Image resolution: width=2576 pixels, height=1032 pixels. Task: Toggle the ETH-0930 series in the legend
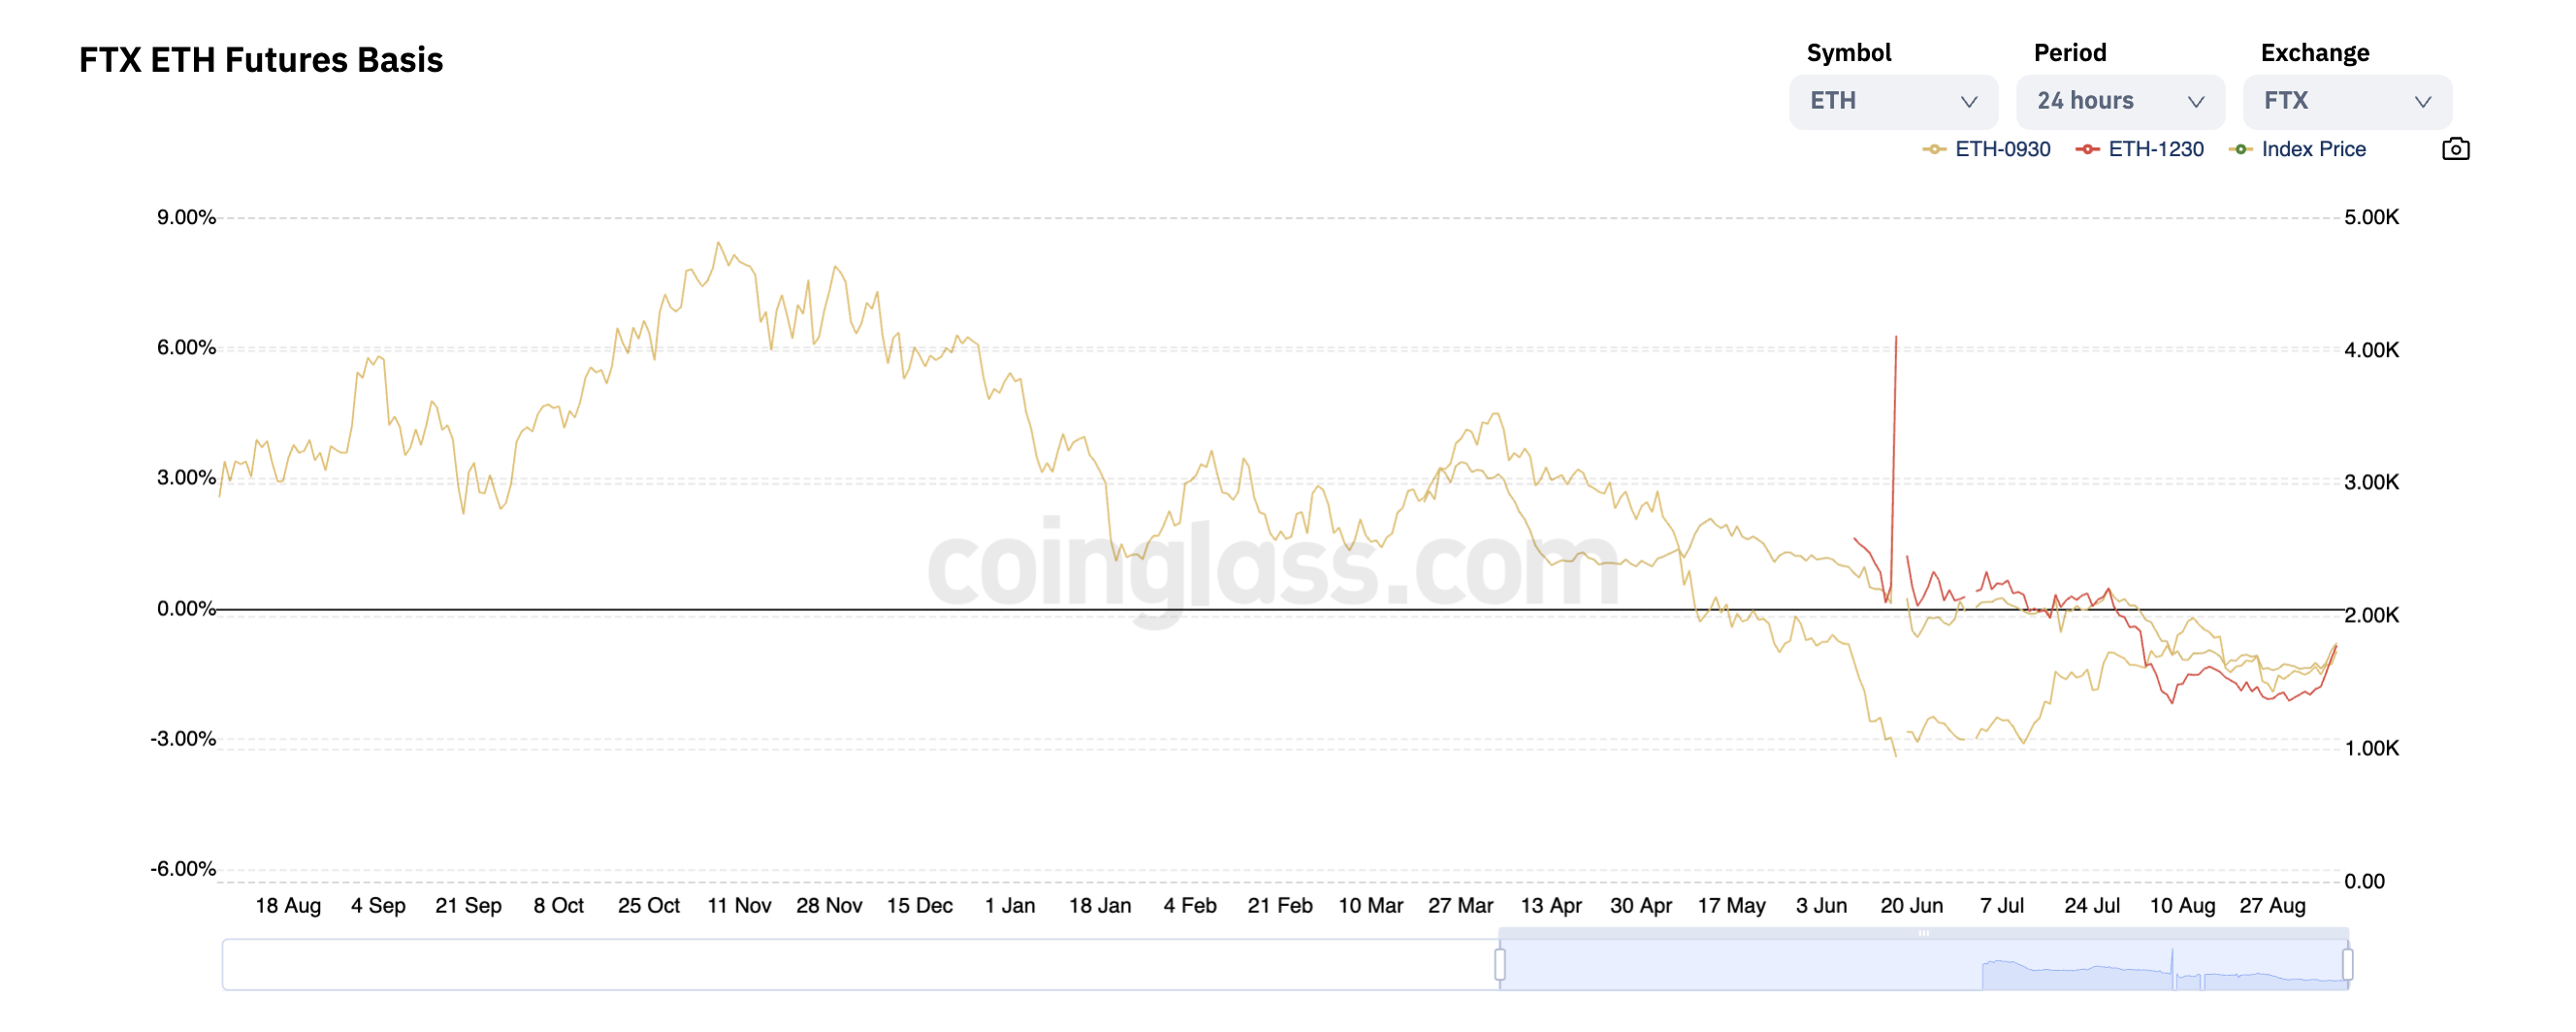click(x=1987, y=149)
